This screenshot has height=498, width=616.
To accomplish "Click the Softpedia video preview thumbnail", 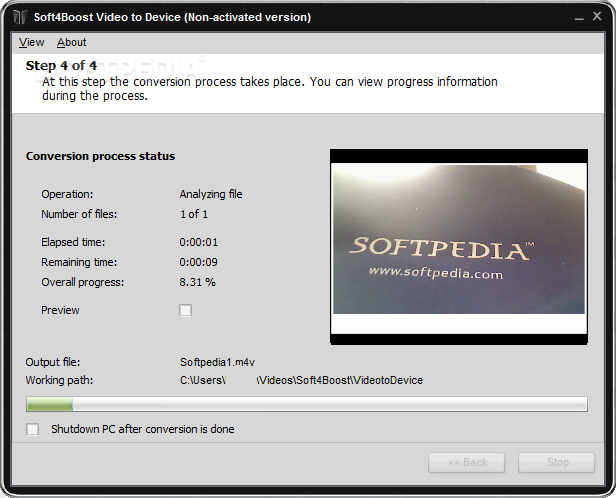I will click(459, 247).
